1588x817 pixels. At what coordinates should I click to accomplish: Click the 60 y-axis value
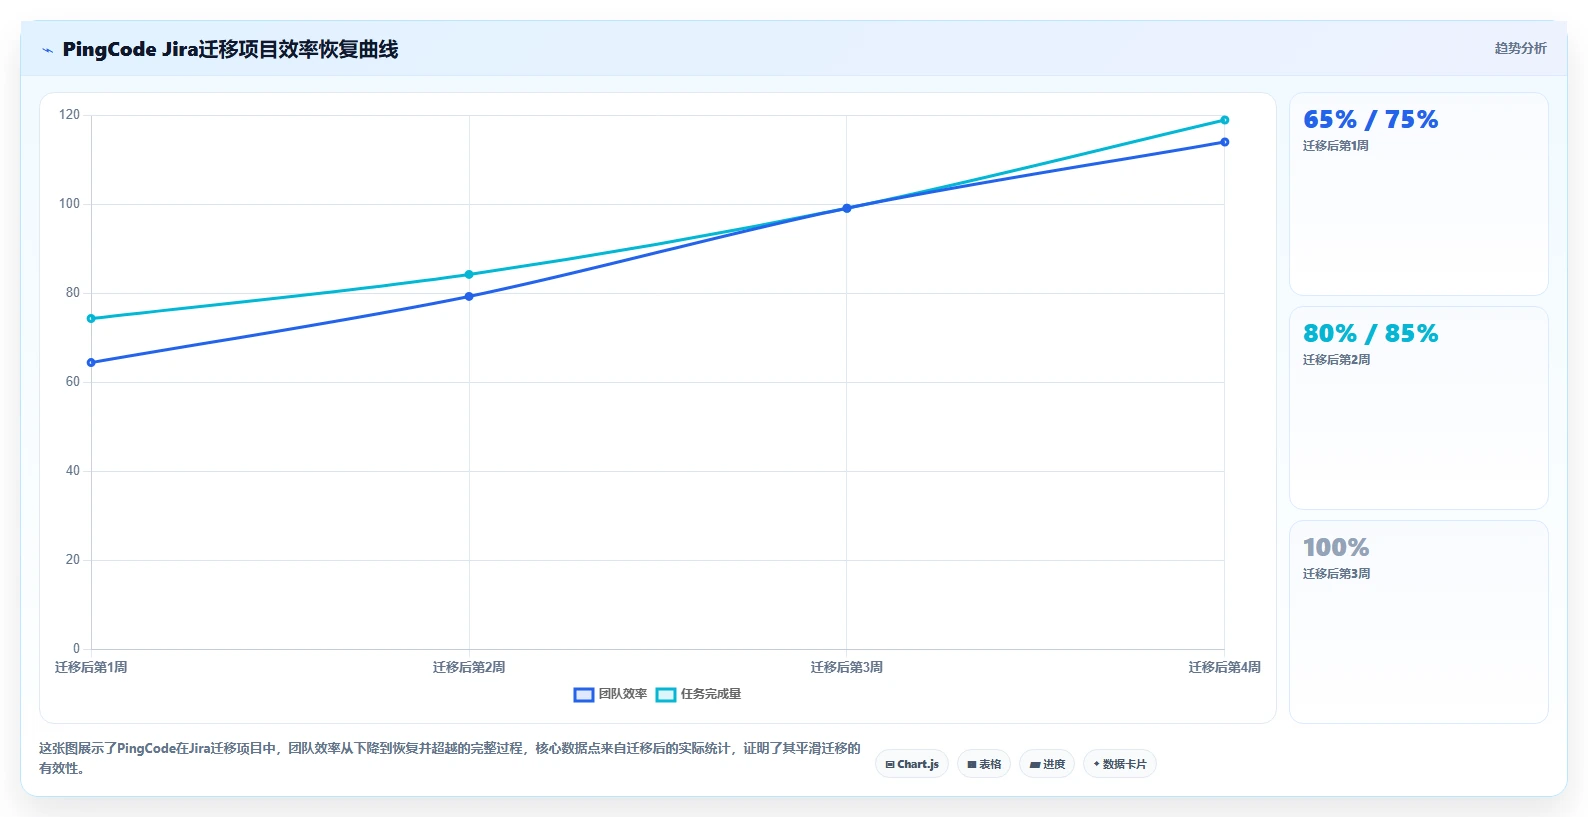click(73, 382)
